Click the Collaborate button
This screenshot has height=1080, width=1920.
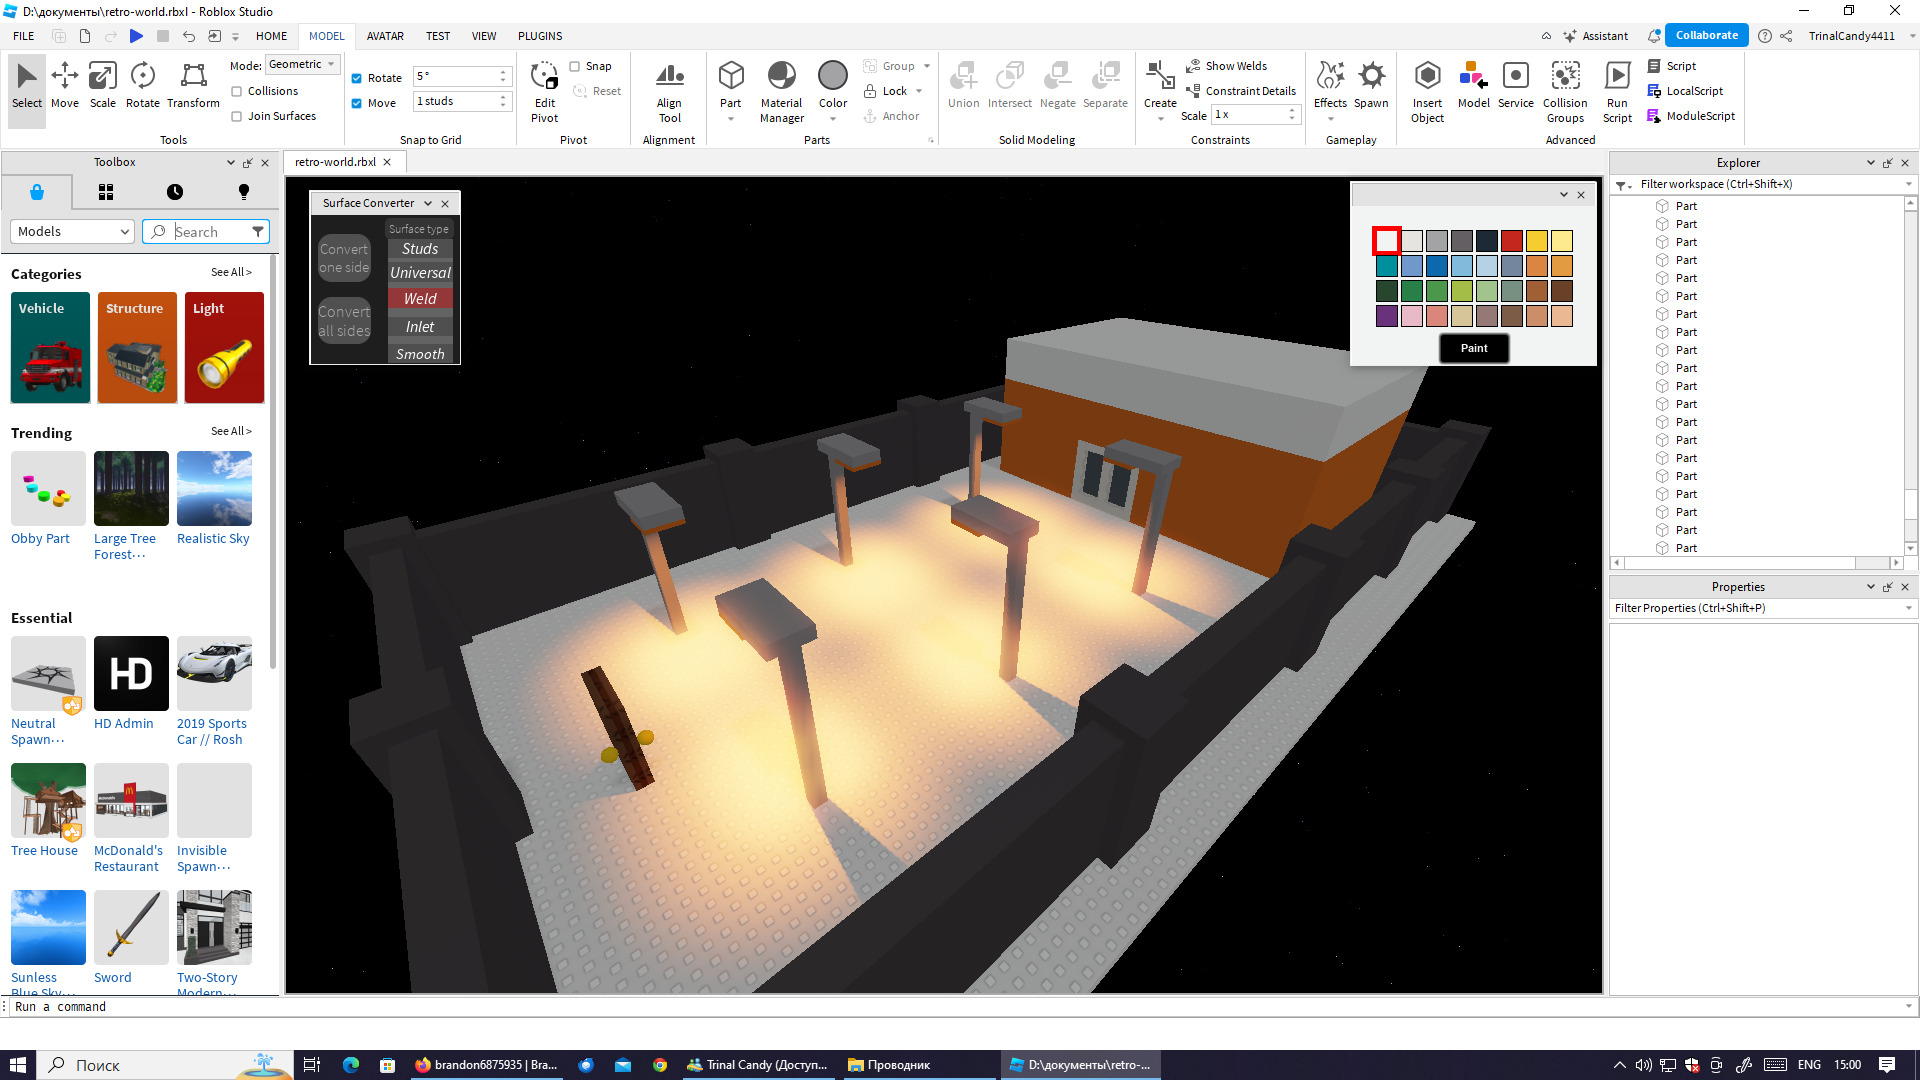1706,35
